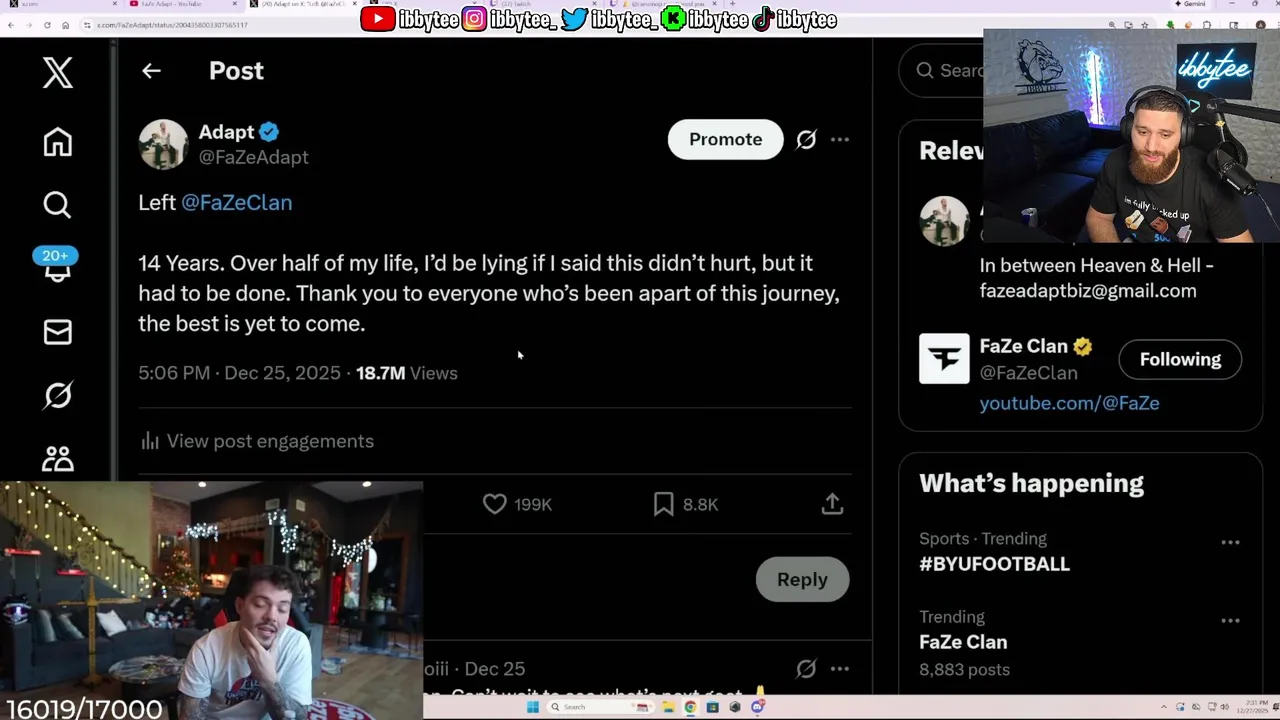Click View post engagements
The image size is (1280, 720).
tap(257, 441)
